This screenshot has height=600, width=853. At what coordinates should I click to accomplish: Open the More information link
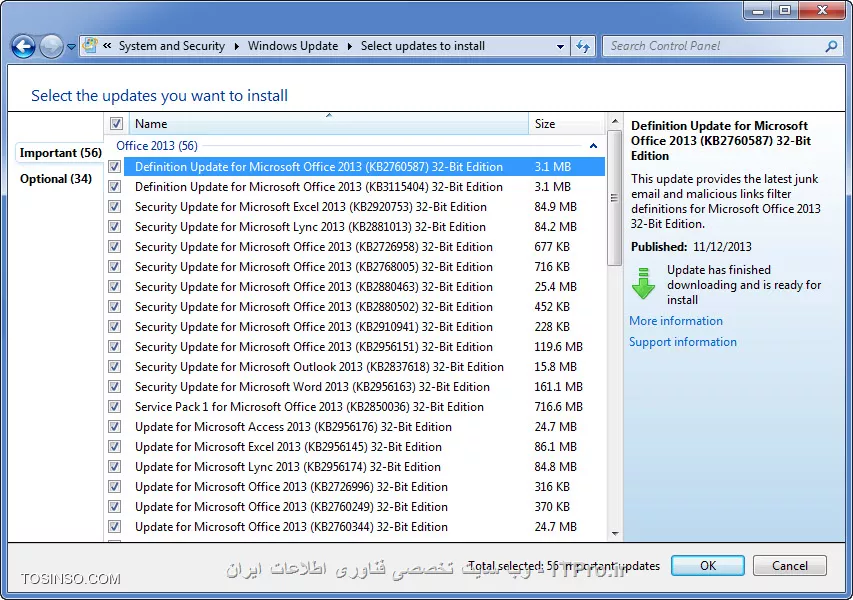pos(676,321)
